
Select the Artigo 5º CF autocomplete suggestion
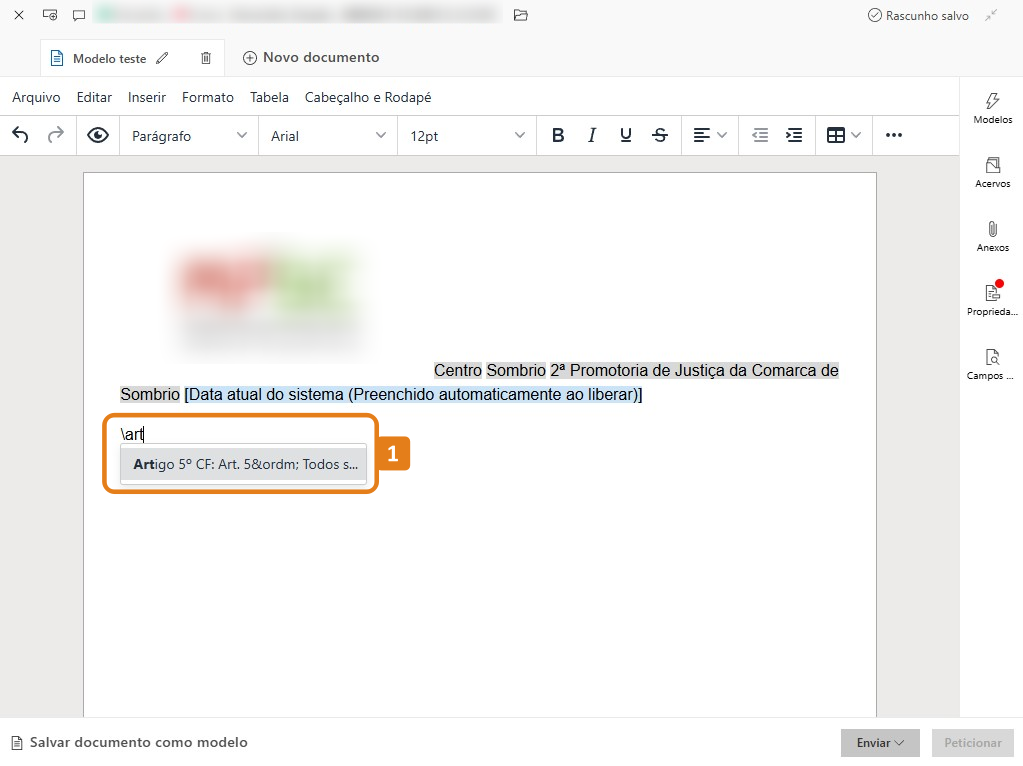pos(244,464)
